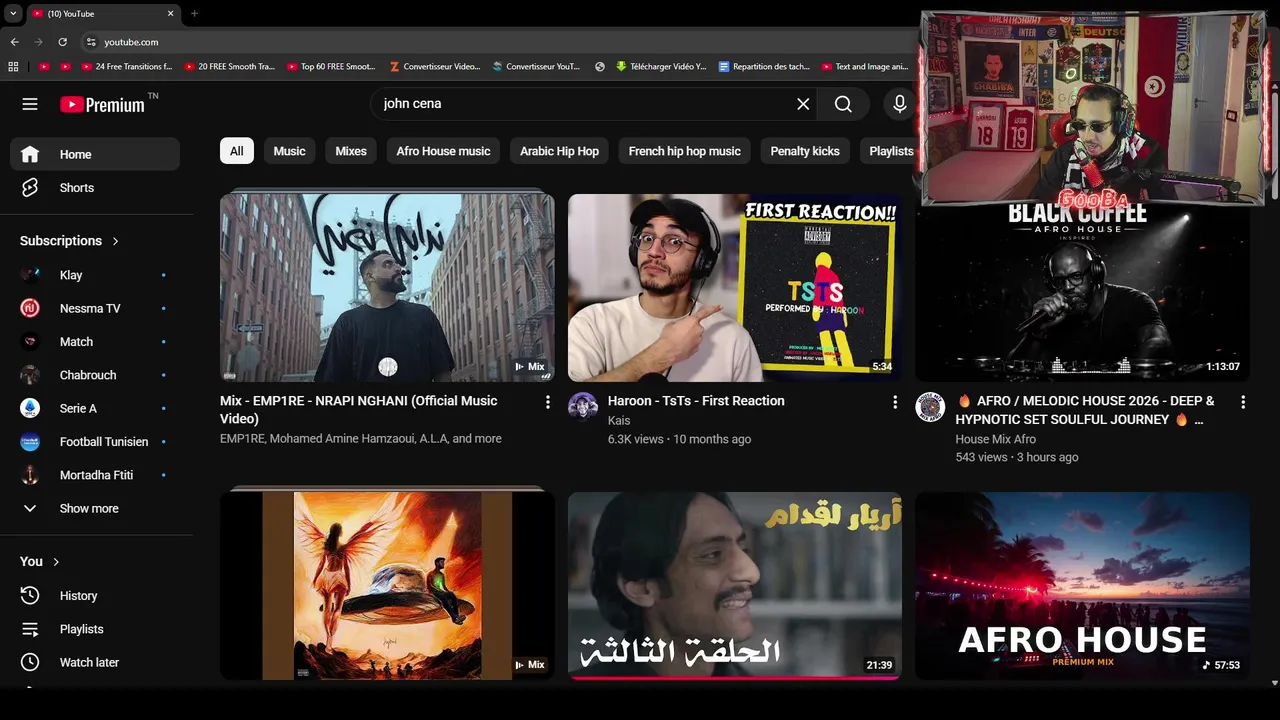Image resolution: width=1280 pixels, height=720 pixels.
Task: Open more options for Afro Melodic House video
Action: [1243, 402]
